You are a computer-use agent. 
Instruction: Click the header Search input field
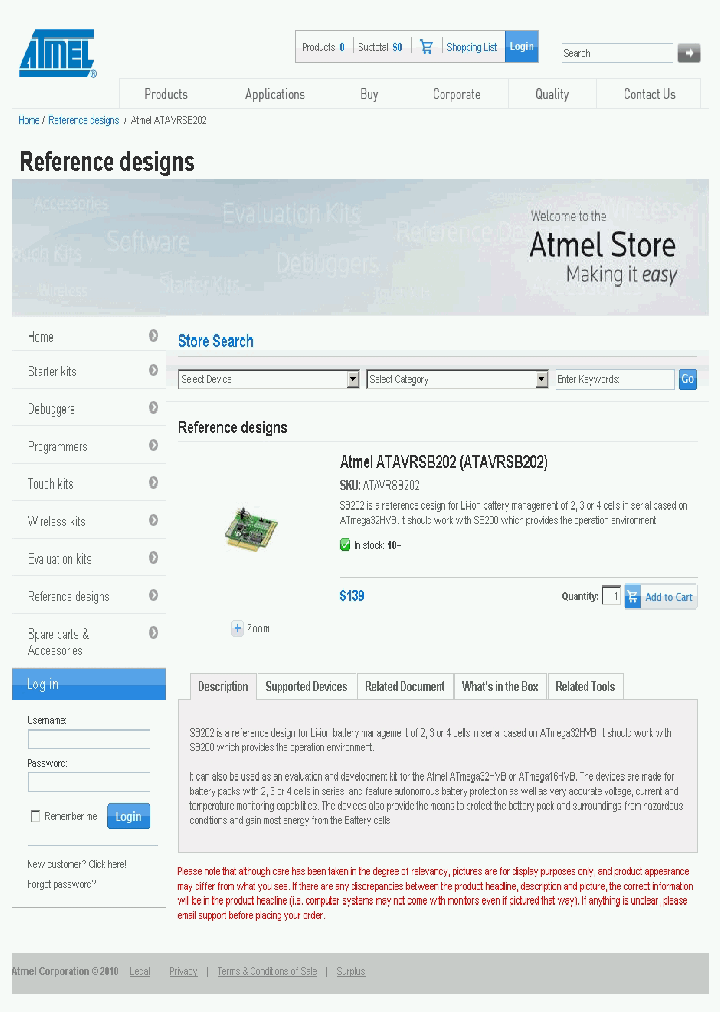pos(617,53)
